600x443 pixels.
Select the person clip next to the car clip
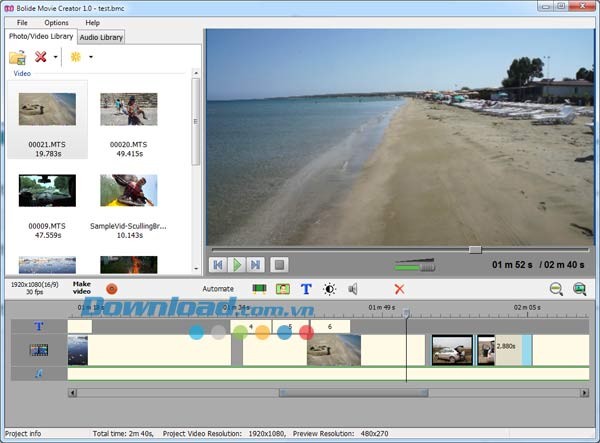click(486, 350)
